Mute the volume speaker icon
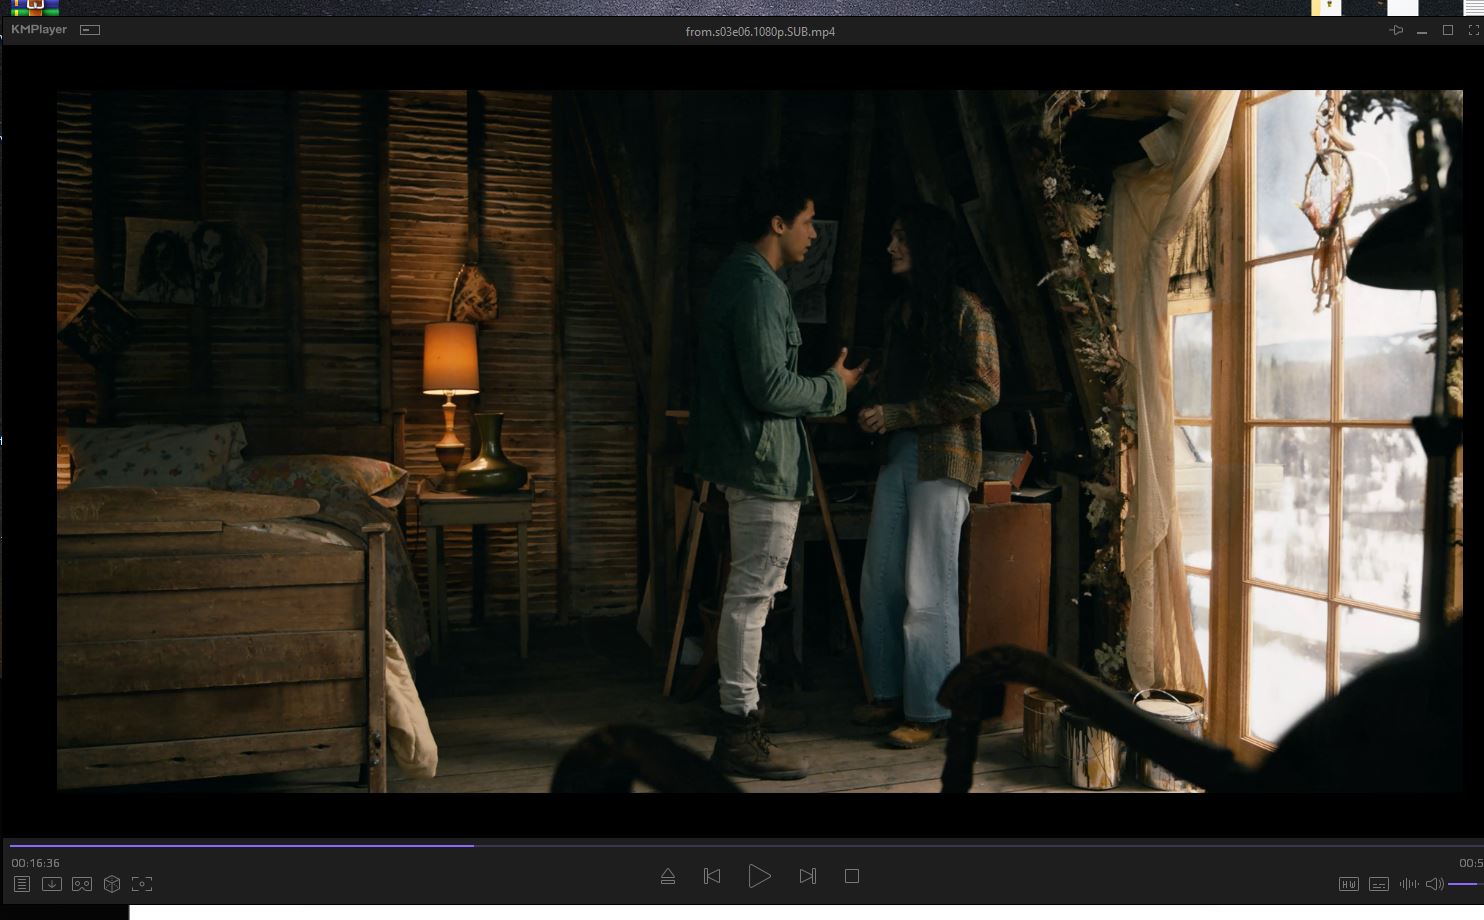The image size is (1484, 920). tap(1434, 884)
